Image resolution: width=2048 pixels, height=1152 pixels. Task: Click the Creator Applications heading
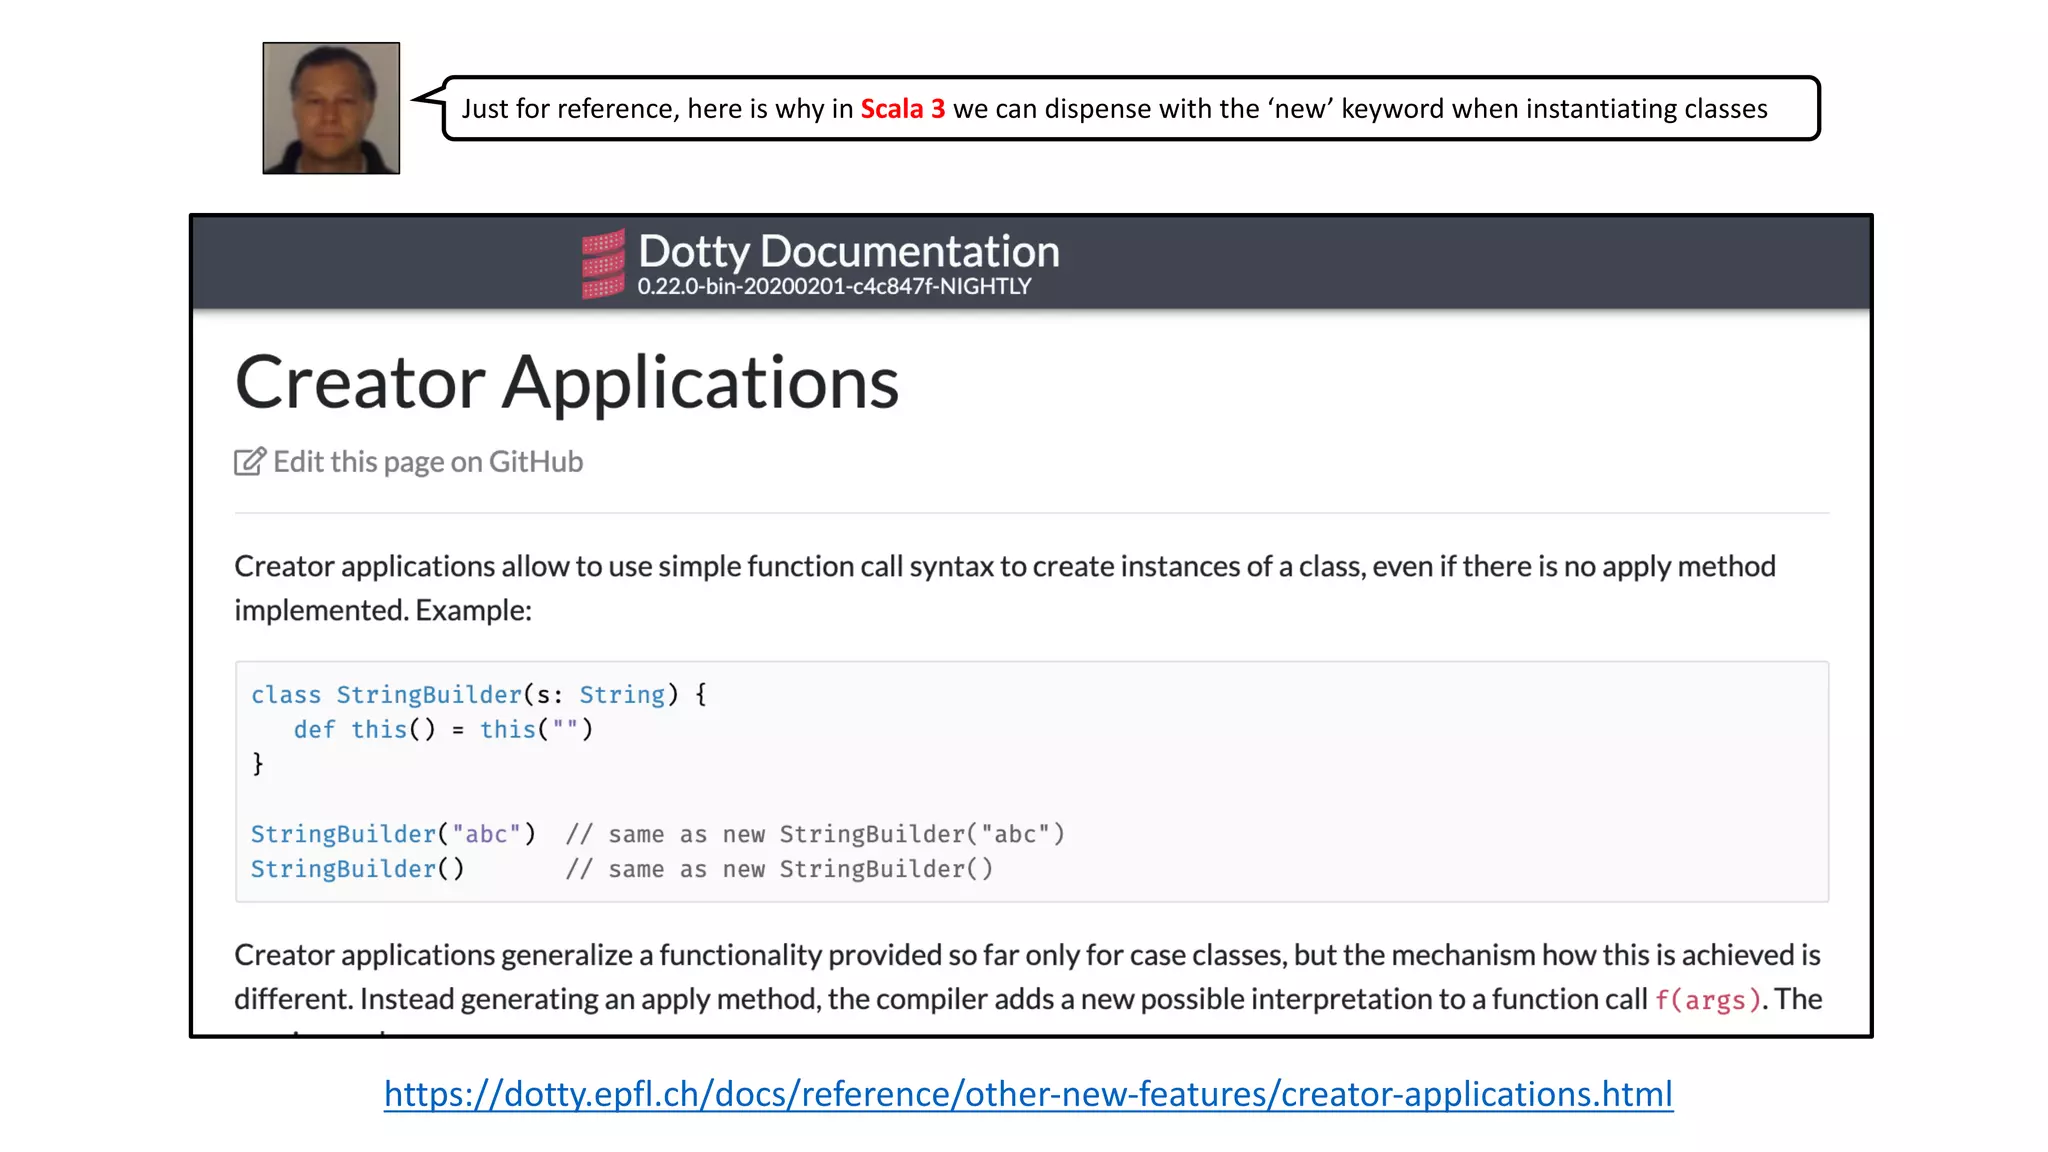567,382
